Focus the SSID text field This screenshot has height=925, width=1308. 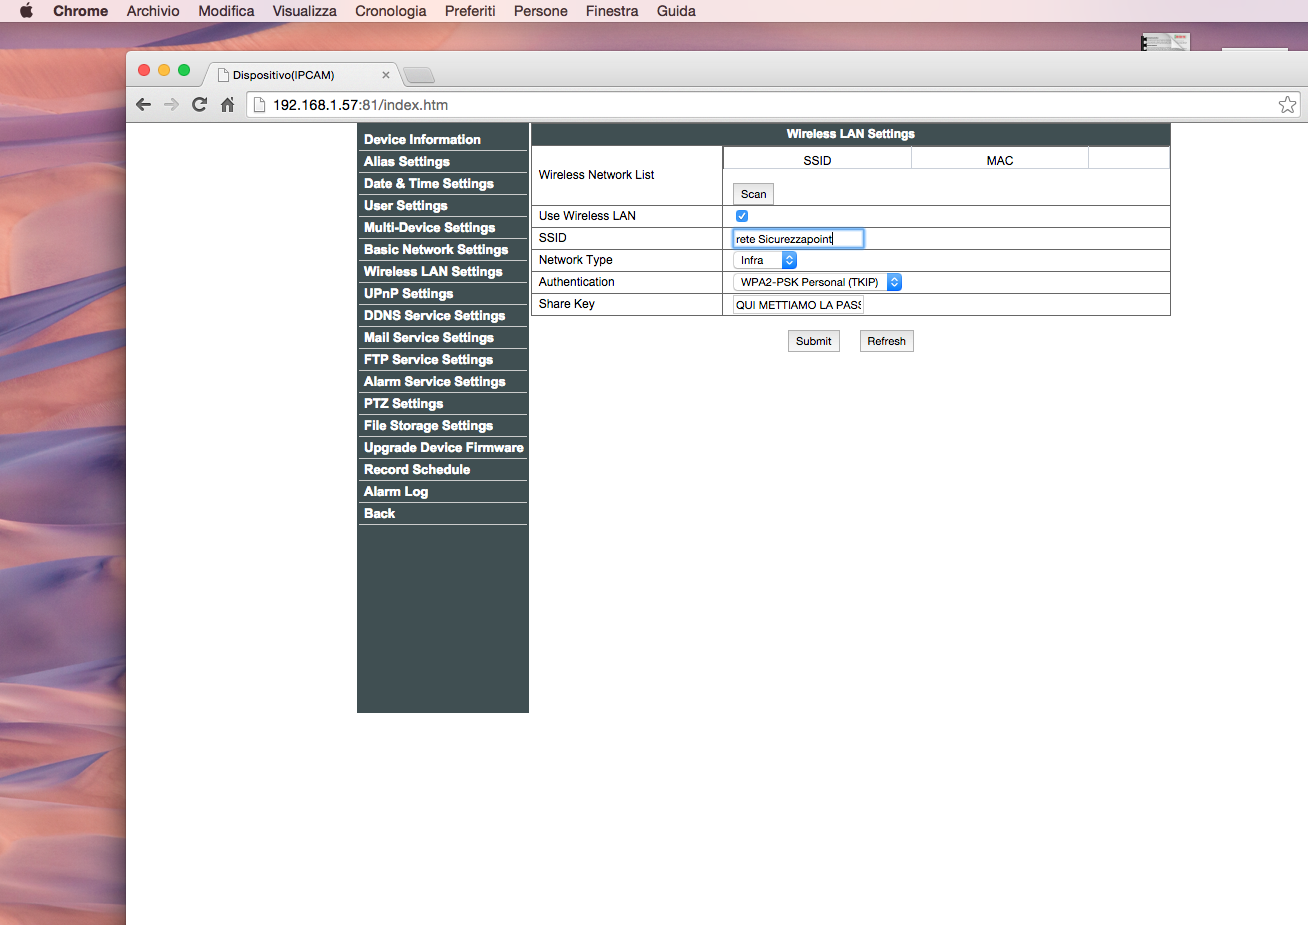[798, 239]
